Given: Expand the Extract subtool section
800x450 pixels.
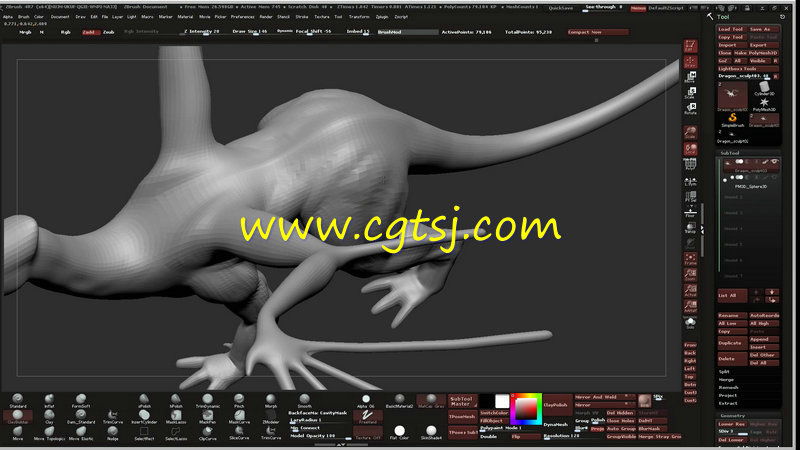Looking at the screenshot, I should [728, 404].
